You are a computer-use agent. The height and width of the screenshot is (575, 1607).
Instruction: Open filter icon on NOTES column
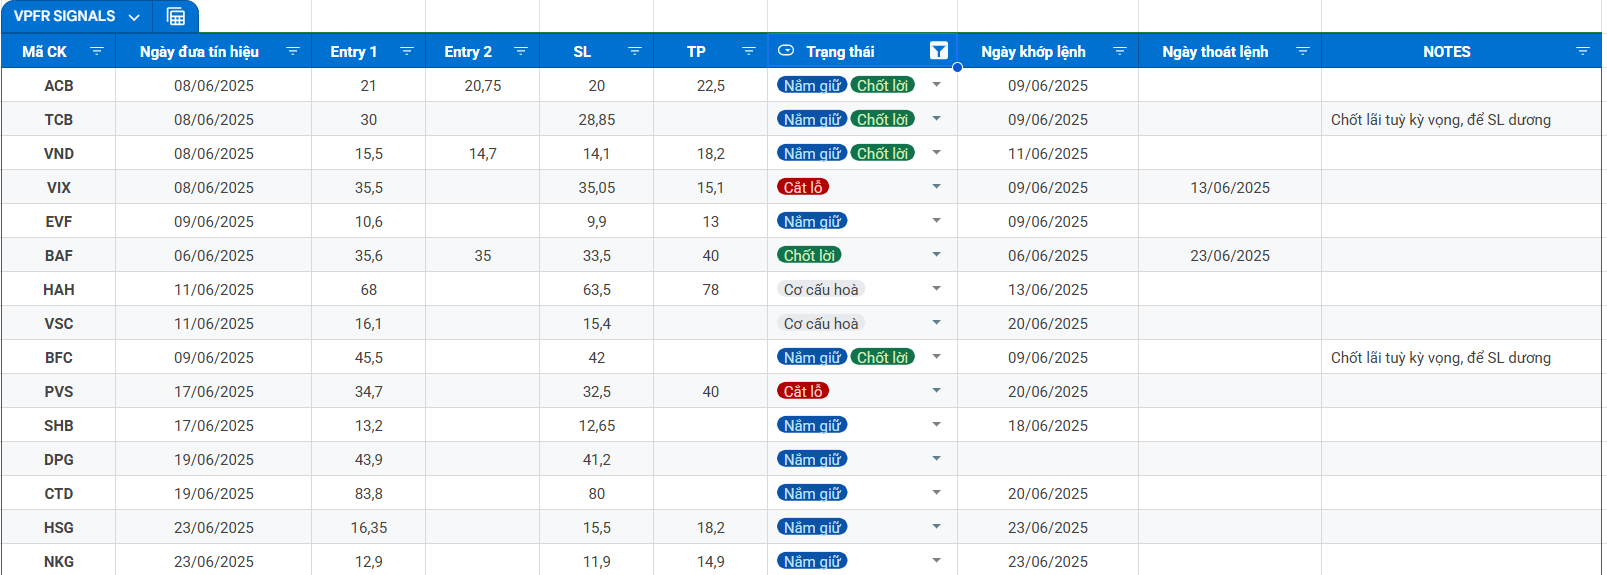1583,51
